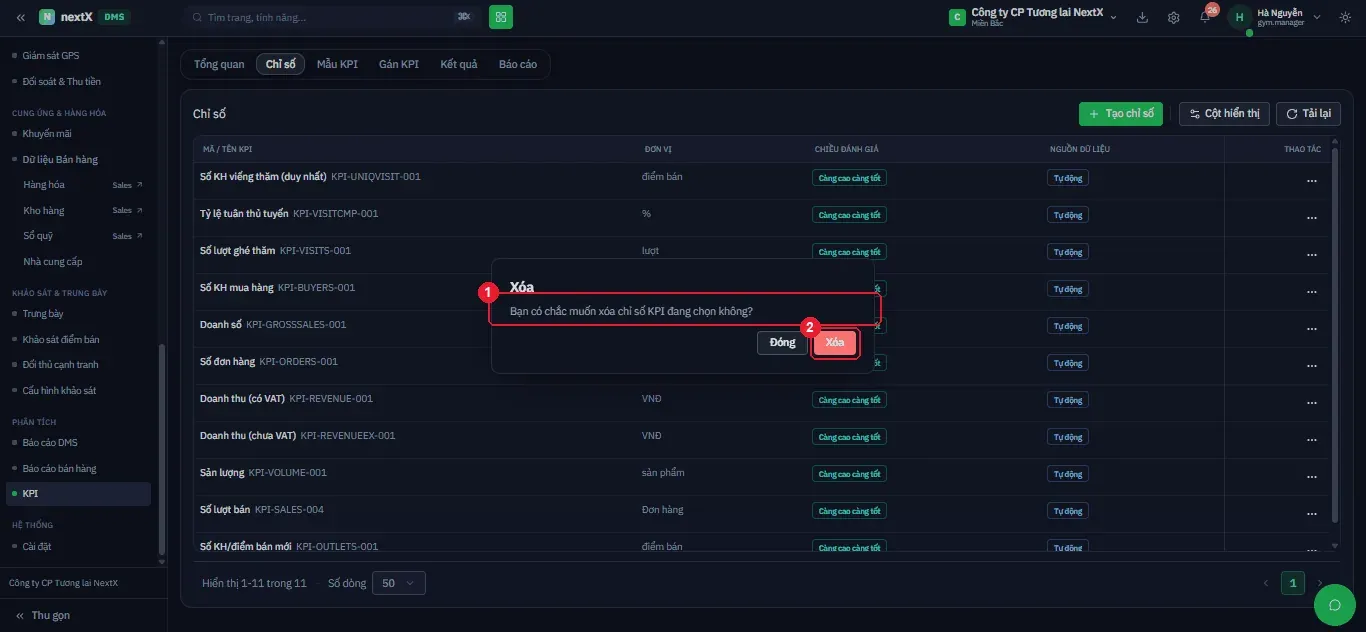The image size is (1366, 632).
Task: Open the Cột hiển thị column chooser
Action: pyautogui.click(x=1224, y=114)
